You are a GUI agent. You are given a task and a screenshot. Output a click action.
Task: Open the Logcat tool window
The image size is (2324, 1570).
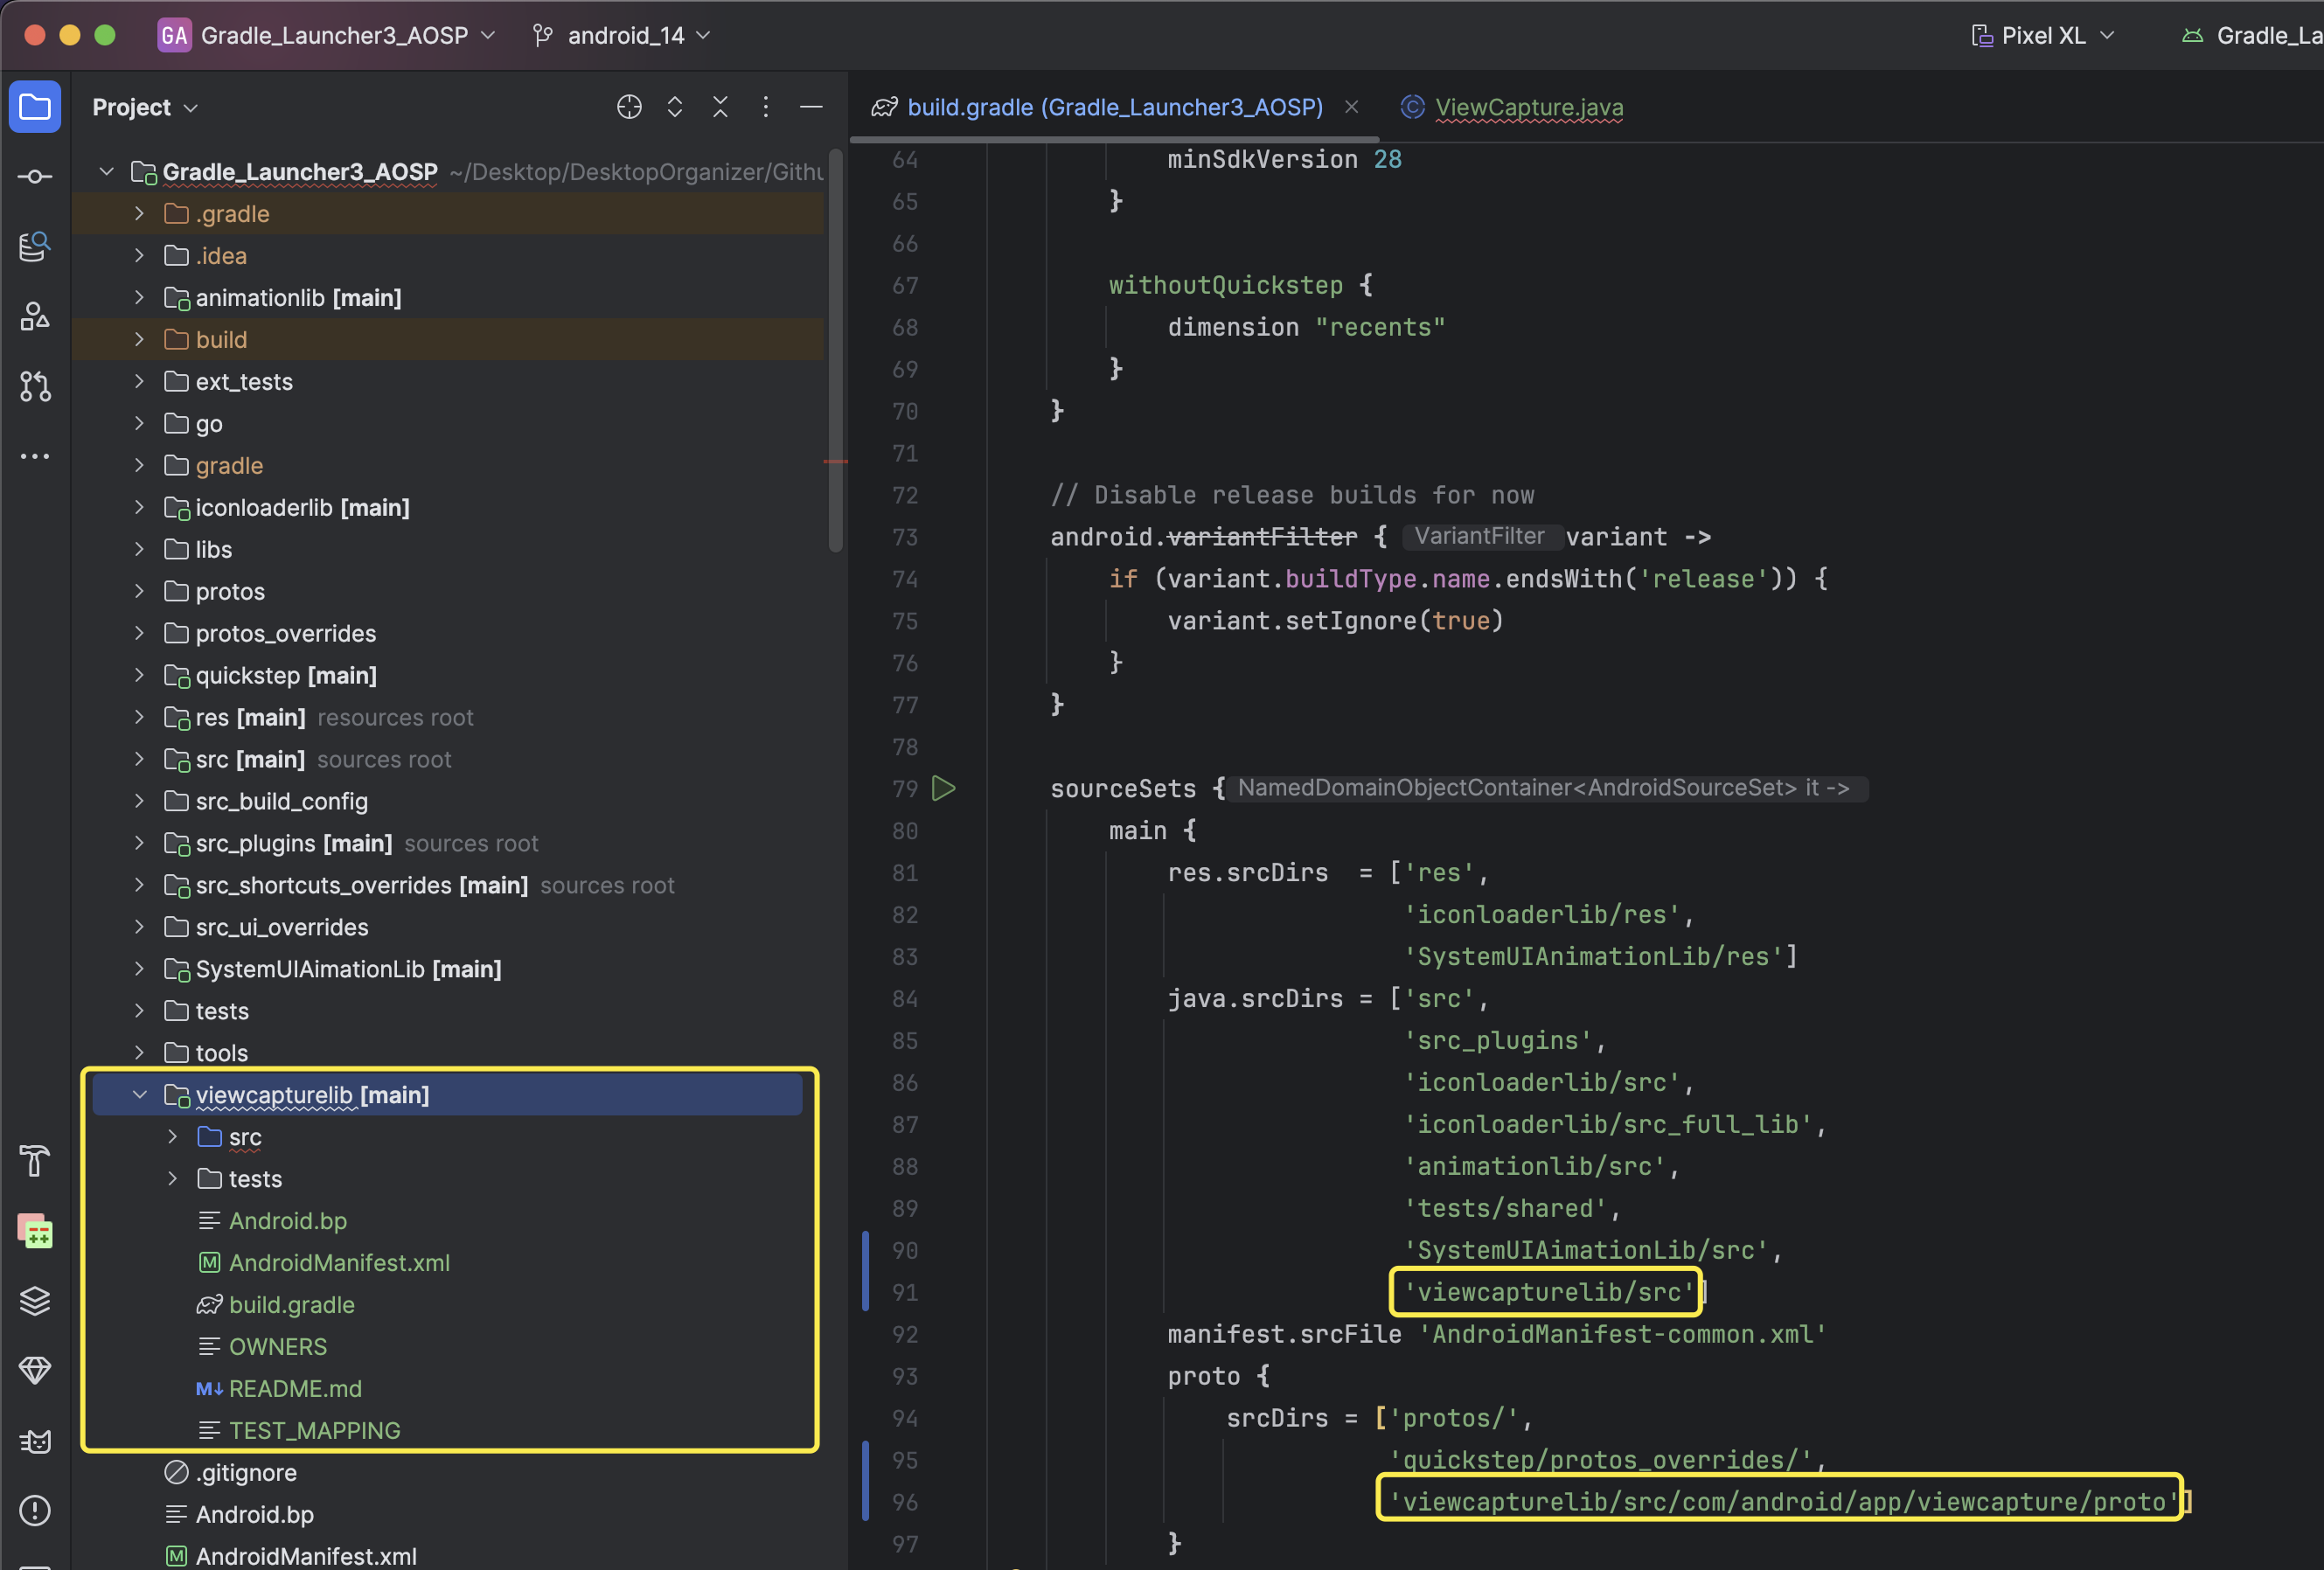point(35,1441)
